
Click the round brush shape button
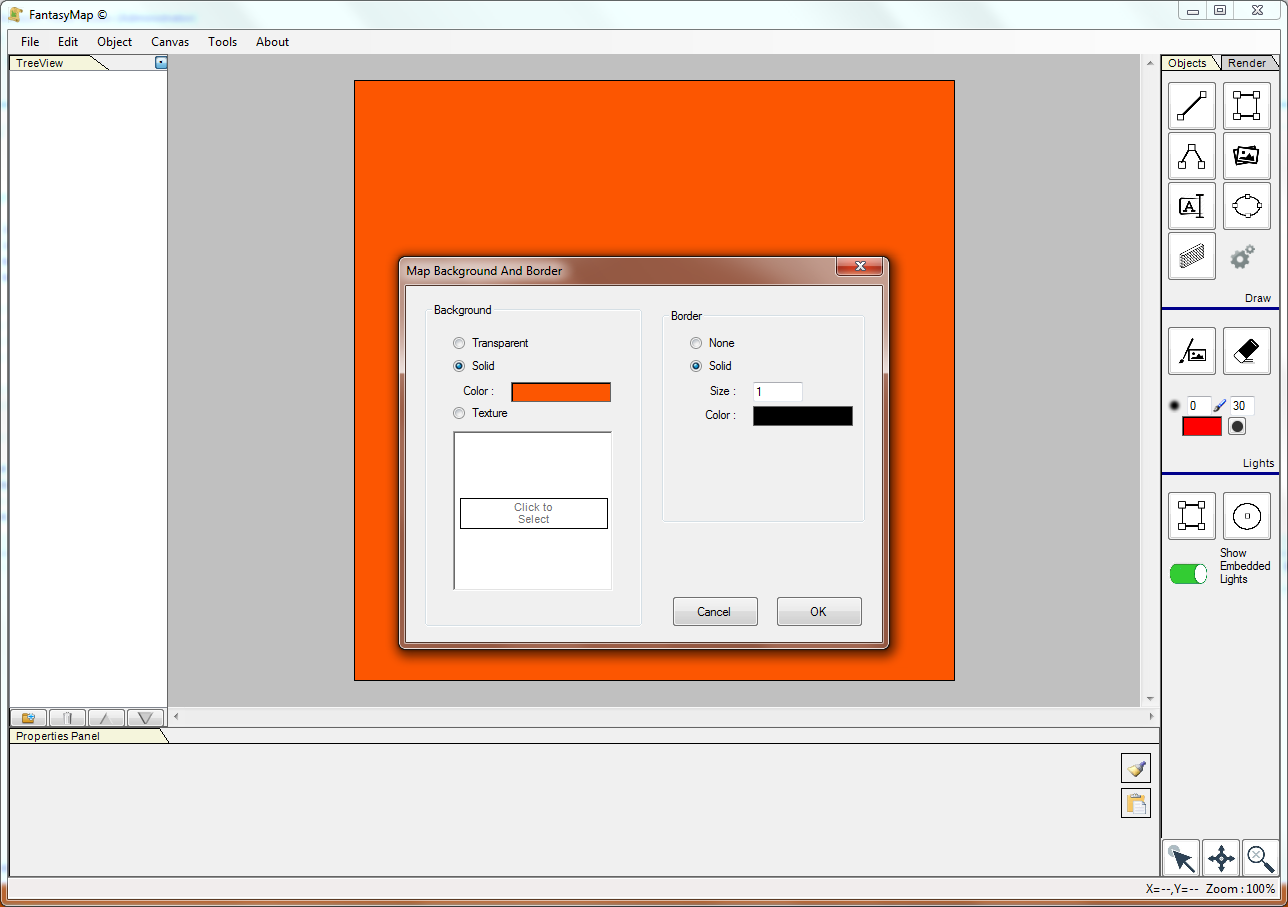click(1237, 426)
